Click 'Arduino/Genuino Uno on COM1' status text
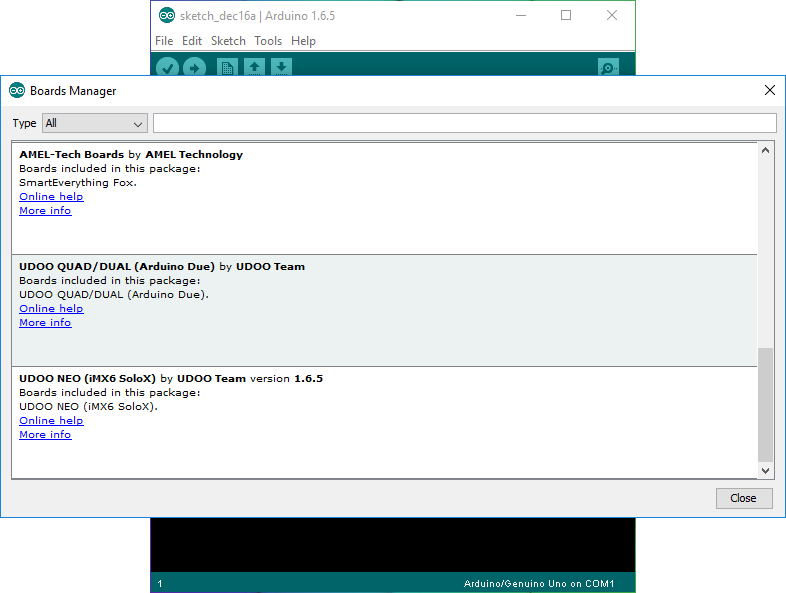 pyautogui.click(x=539, y=583)
